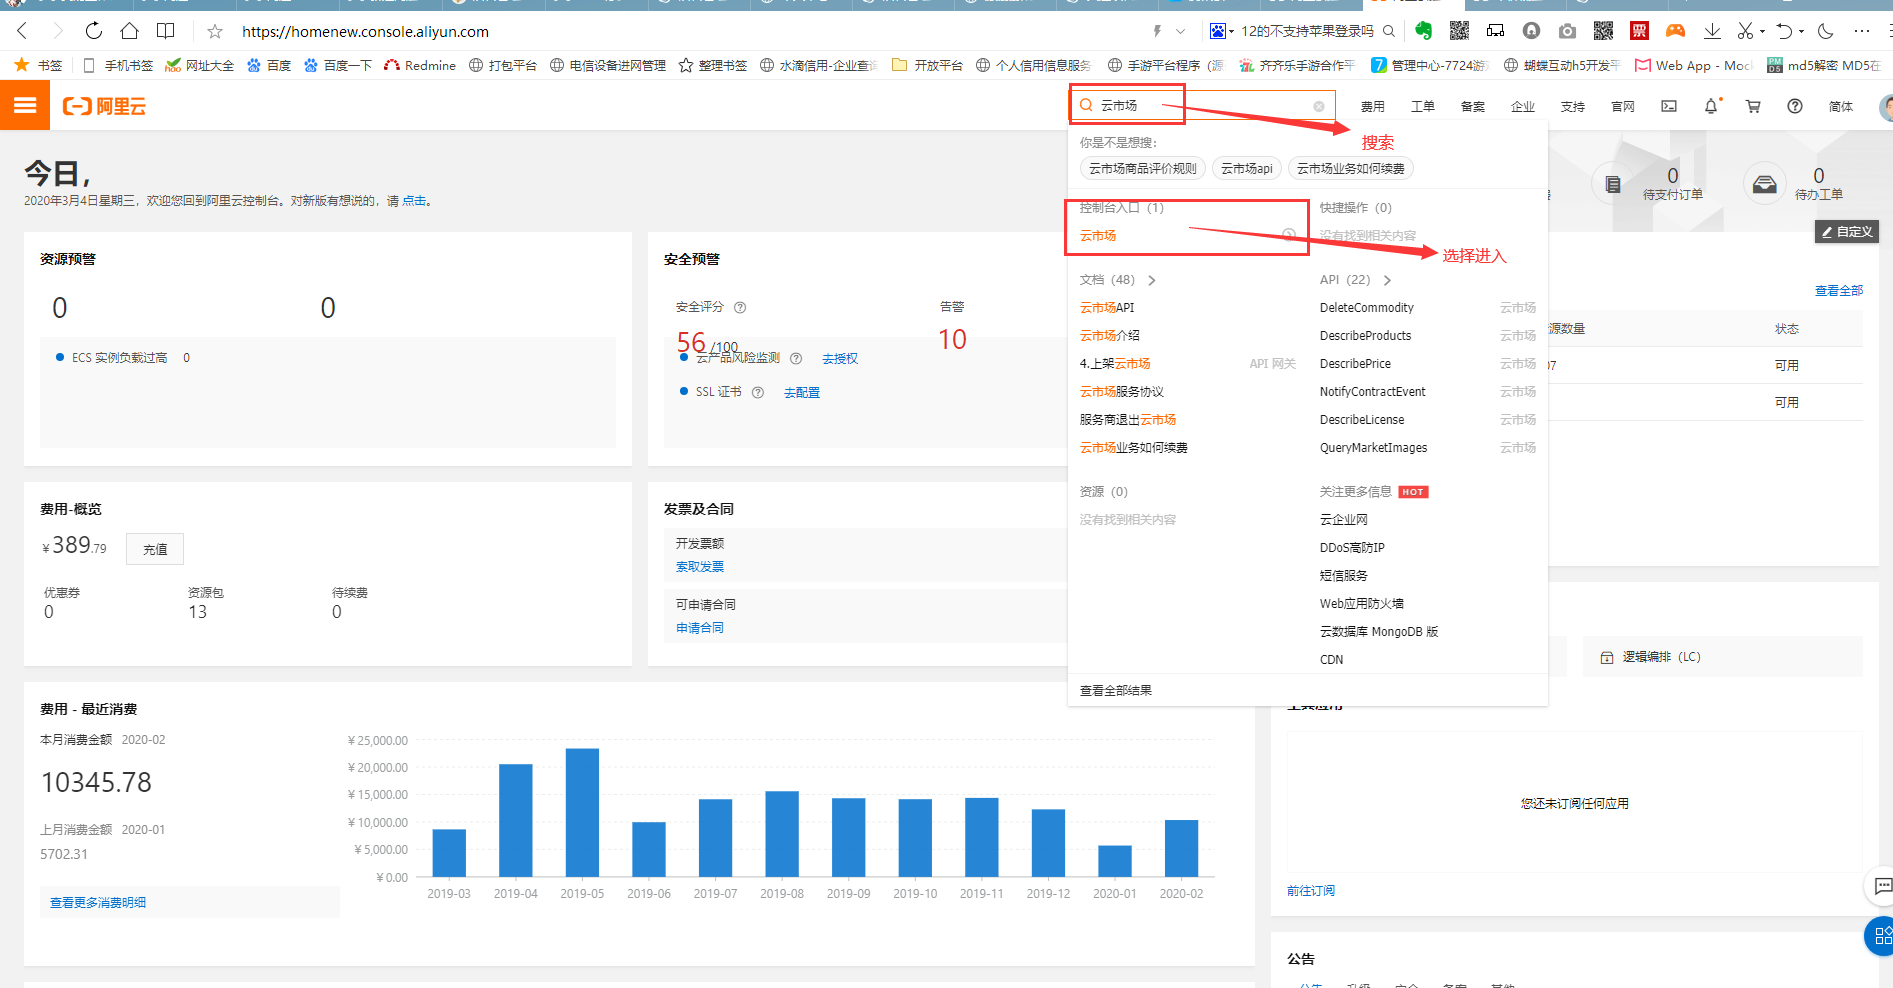Image resolution: width=1893 pixels, height=988 pixels.
Task: Open the blue floating grid button
Action: pos(1882,936)
